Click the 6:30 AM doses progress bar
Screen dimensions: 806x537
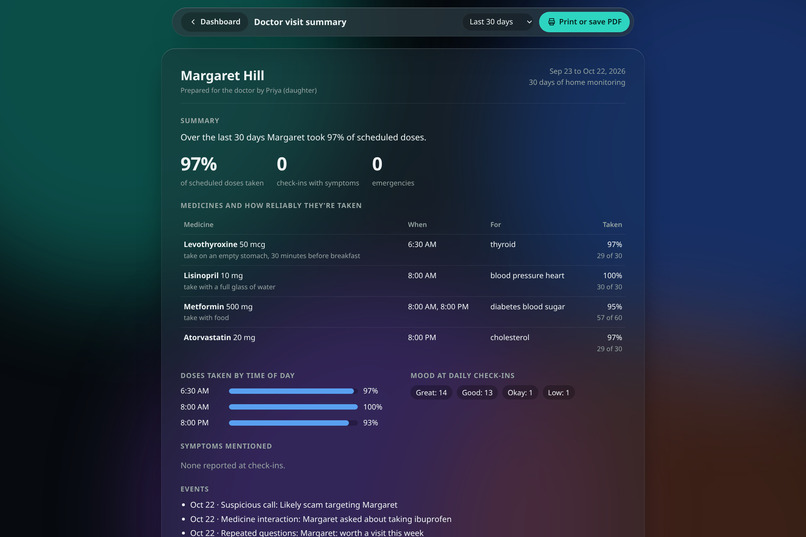(x=293, y=391)
